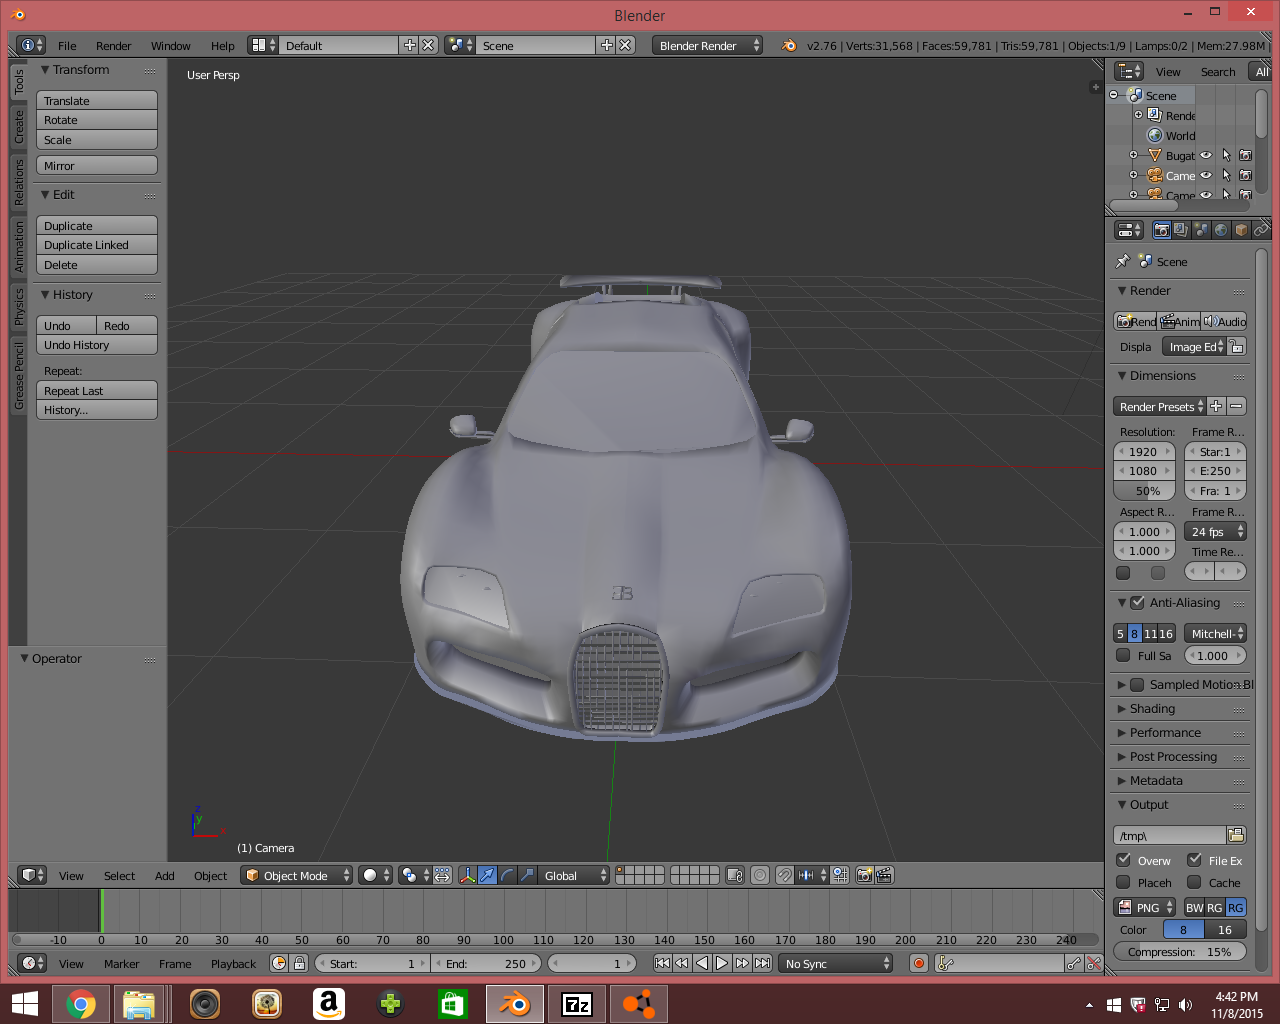Screen dimensions: 1280x1024
Task: Adjust the 50% resolution percentage slider
Action: [1144, 491]
